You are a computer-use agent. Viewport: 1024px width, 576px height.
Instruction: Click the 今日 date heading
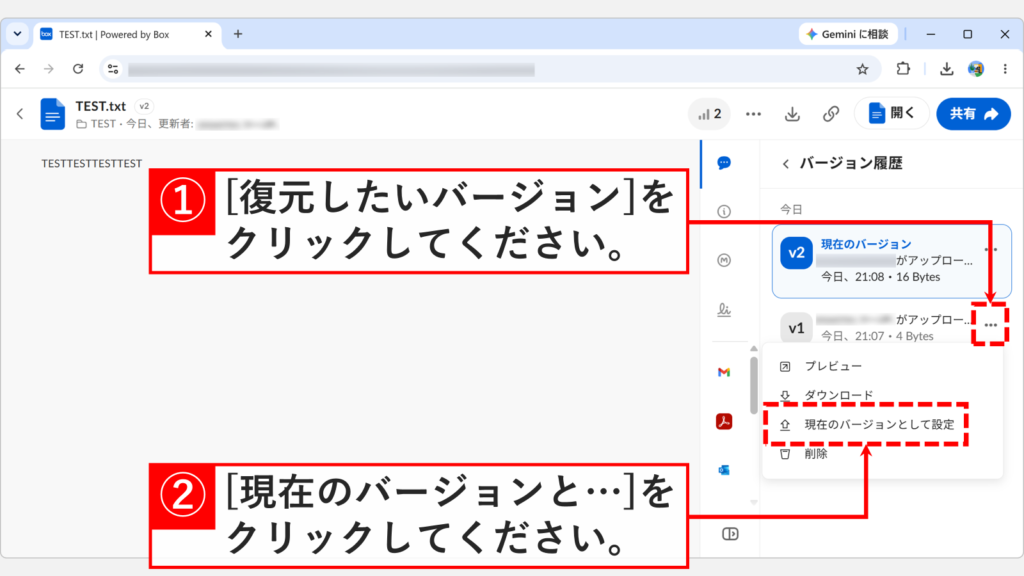pos(791,210)
